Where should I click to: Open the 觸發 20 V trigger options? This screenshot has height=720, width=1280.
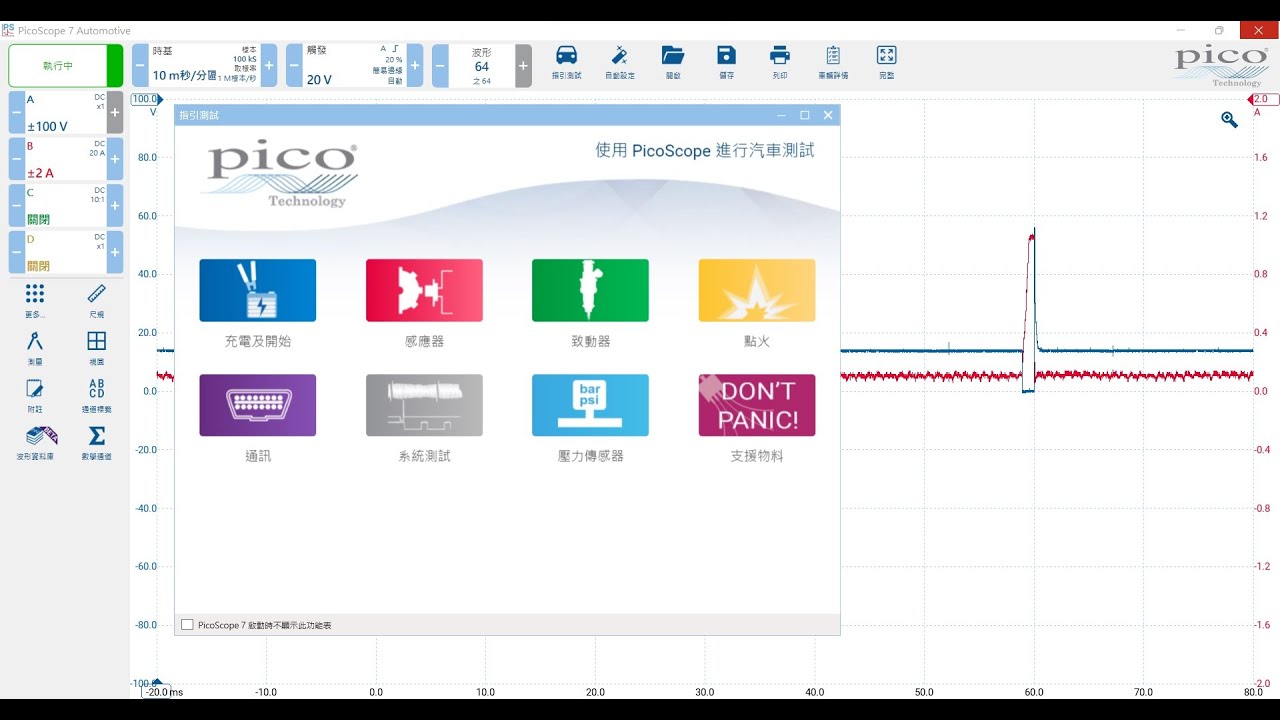(x=354, y=65)
